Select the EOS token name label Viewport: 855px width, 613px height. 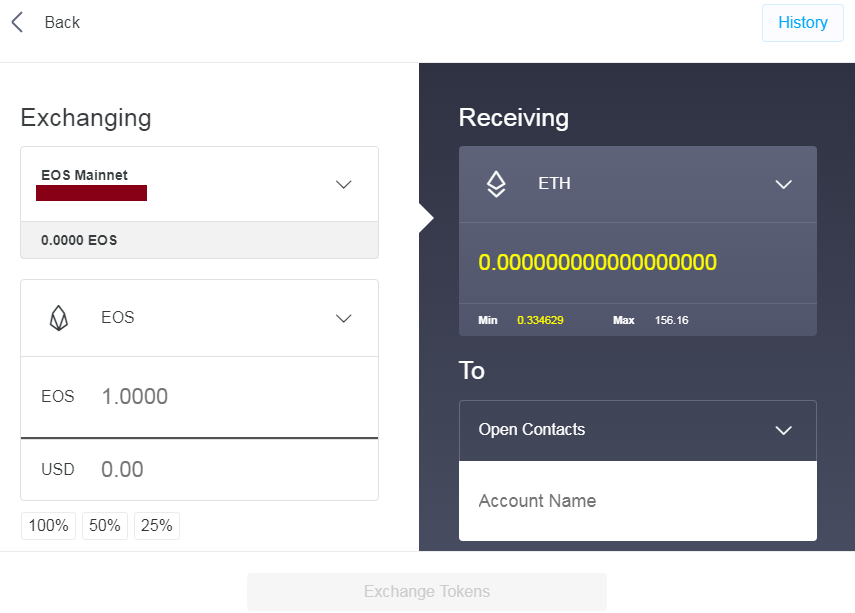click(x=118, y=317)
